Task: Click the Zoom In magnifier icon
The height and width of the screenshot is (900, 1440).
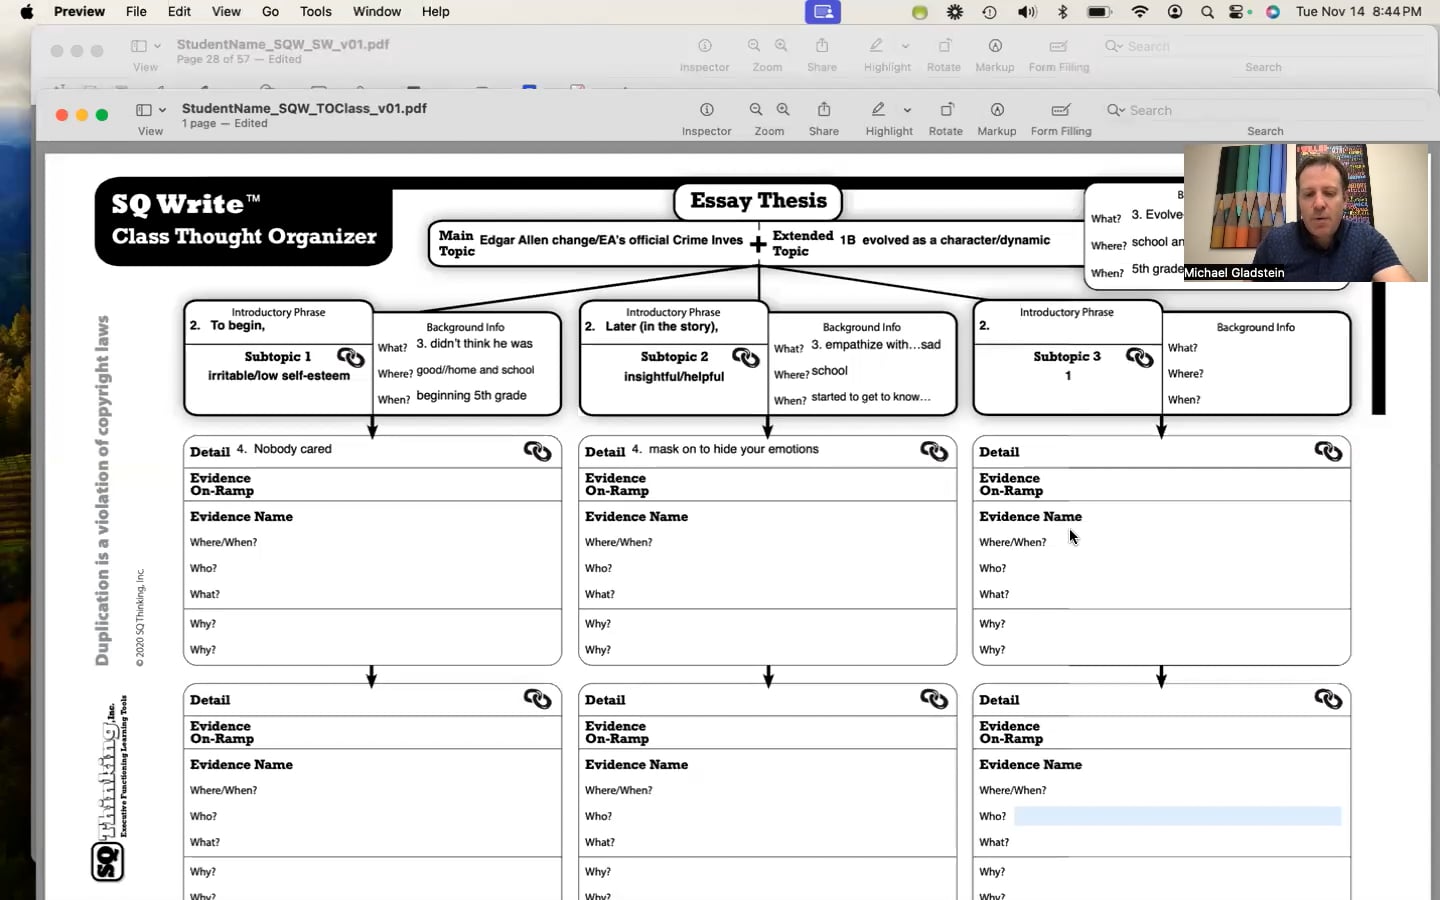Action: 783,110
